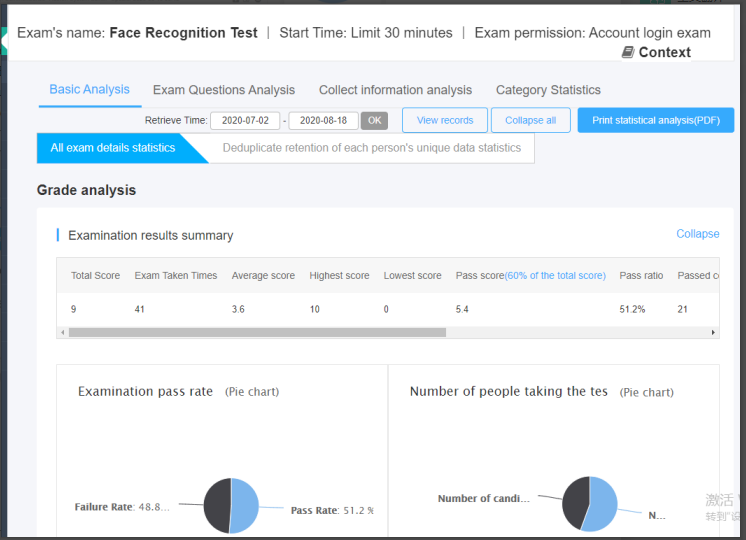
Task: Select All exam details statistics option
Action: pos(113,148)
